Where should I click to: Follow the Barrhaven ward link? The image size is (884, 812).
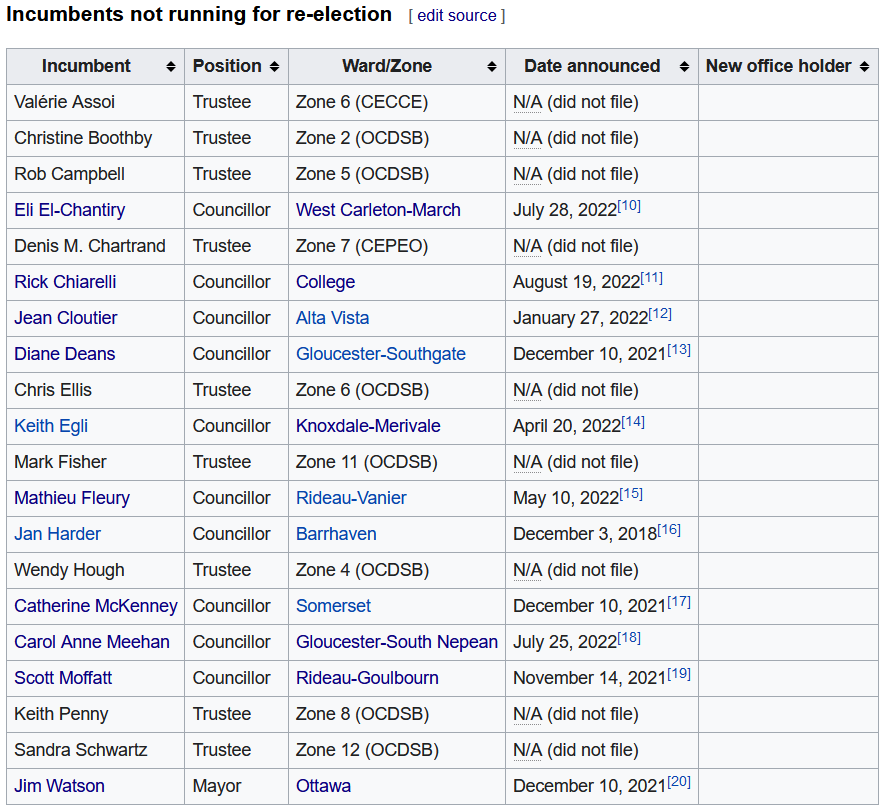(x=336, y=534)
